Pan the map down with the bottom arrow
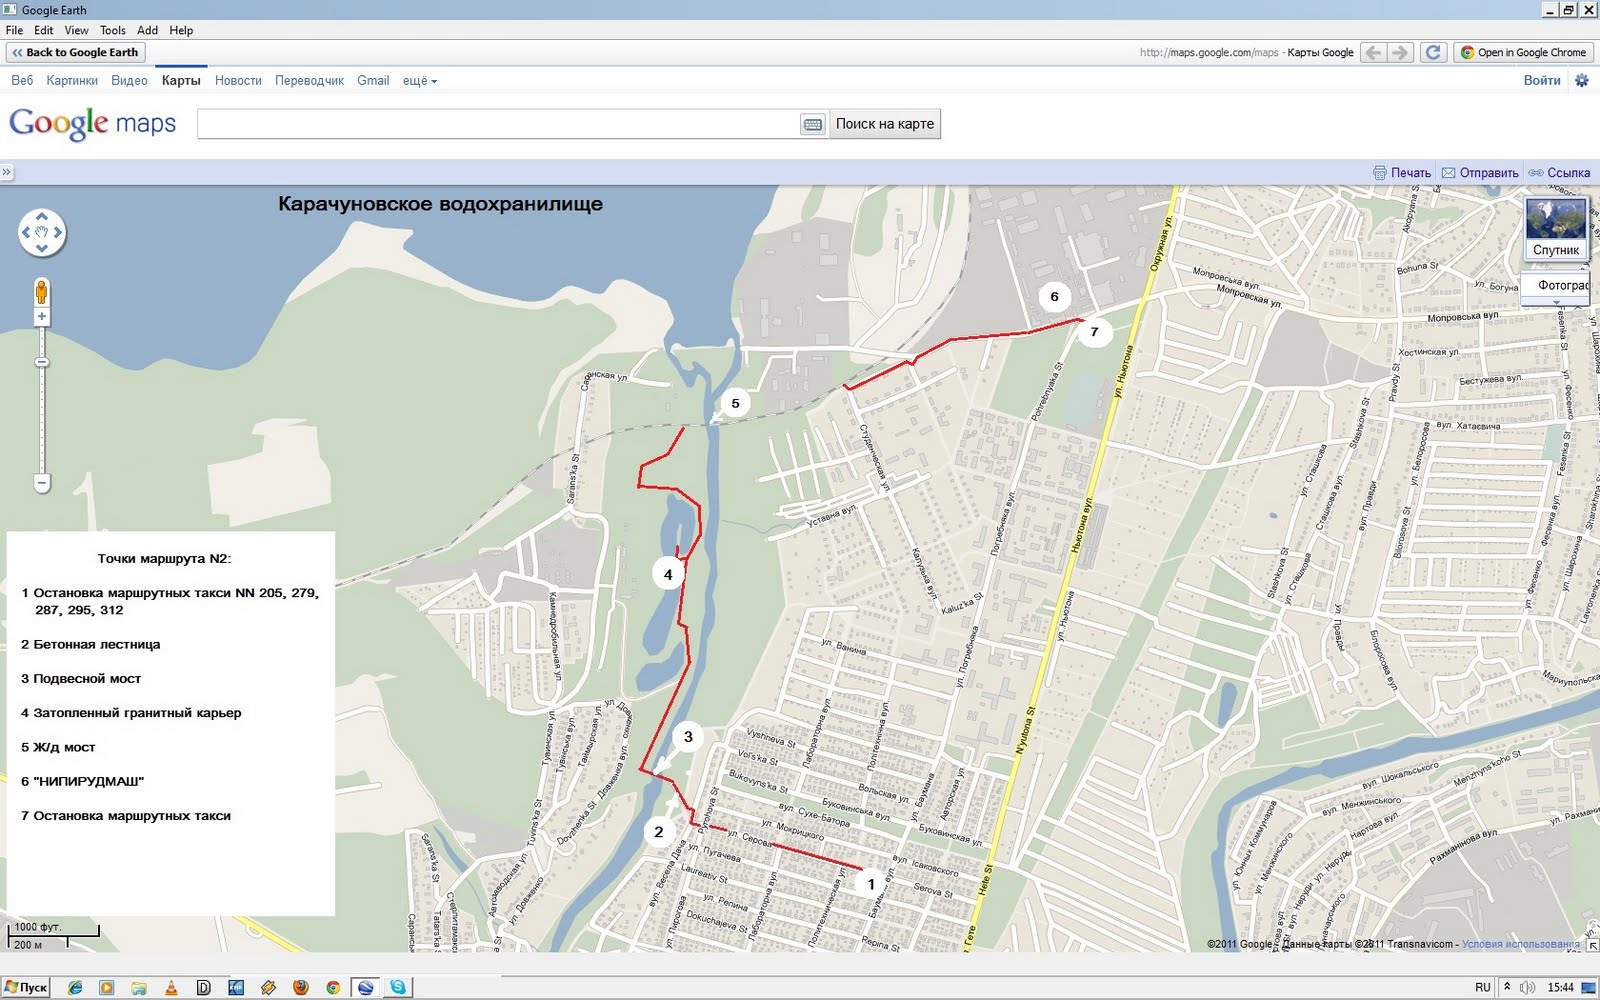Image resolution: width=1600 pixels, height=1000 pixels. (42, 248)
